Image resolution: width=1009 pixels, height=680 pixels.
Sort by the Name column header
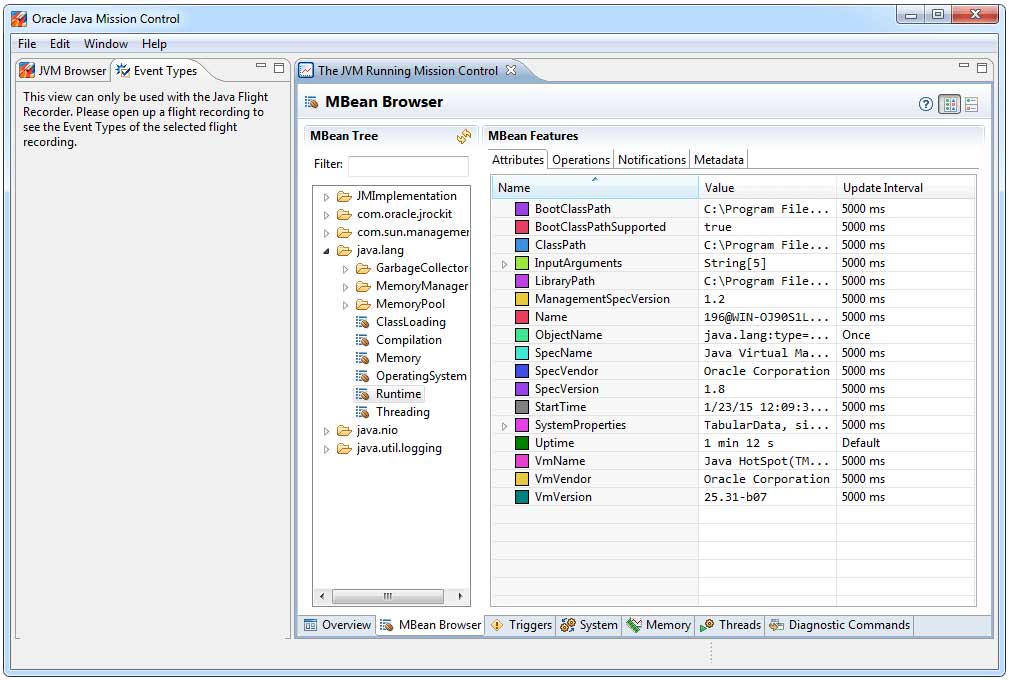tap(595, 188)
